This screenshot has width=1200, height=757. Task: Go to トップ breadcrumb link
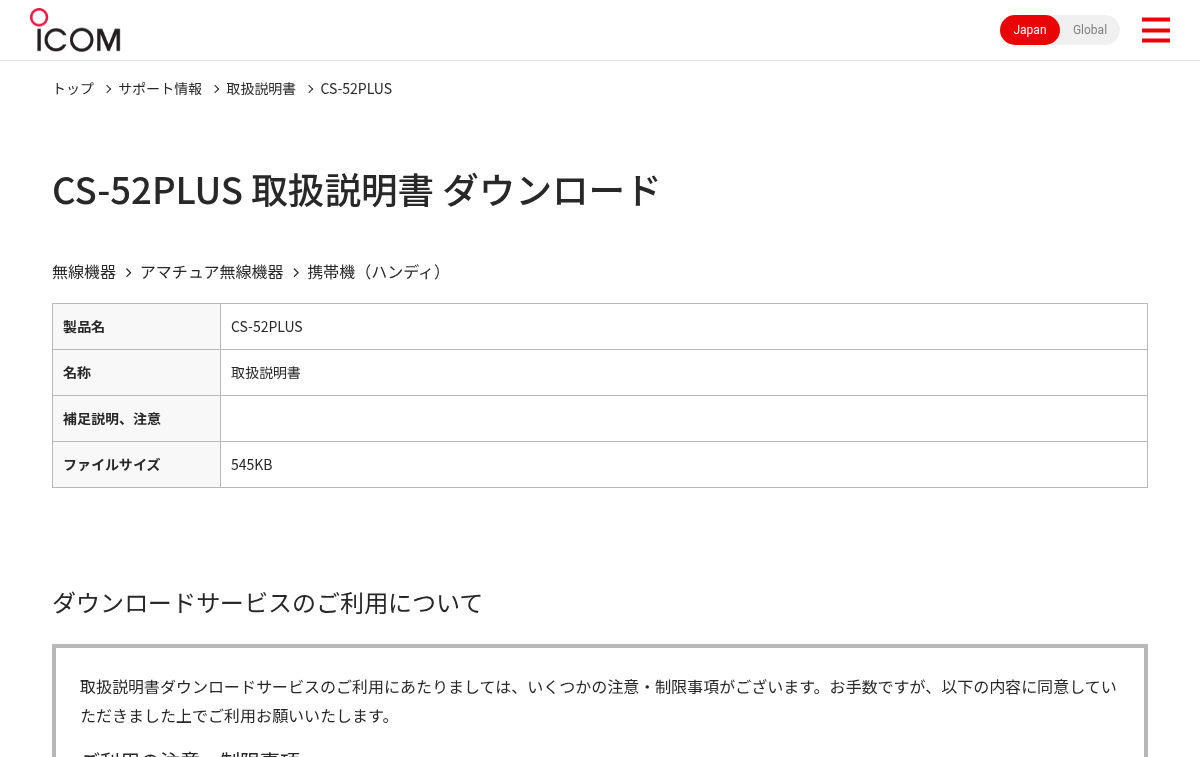point(73,88)
